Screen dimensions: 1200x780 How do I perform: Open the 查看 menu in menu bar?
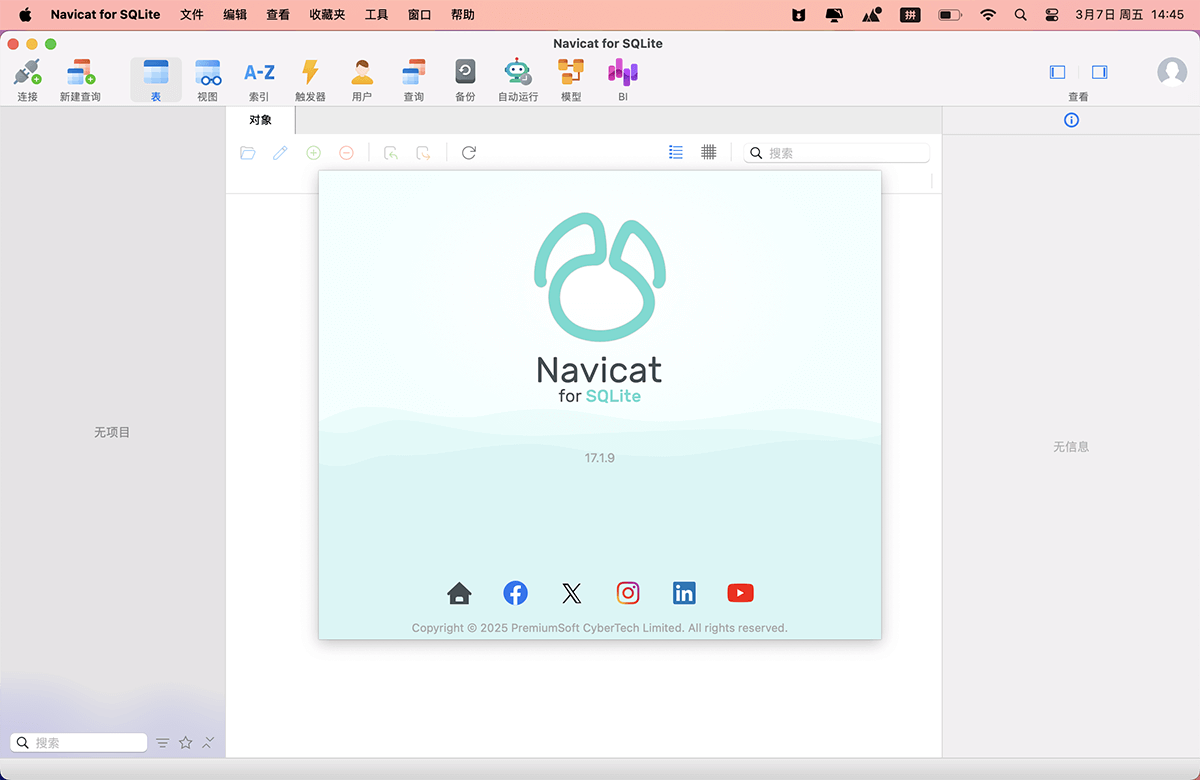tap(278, 15)
